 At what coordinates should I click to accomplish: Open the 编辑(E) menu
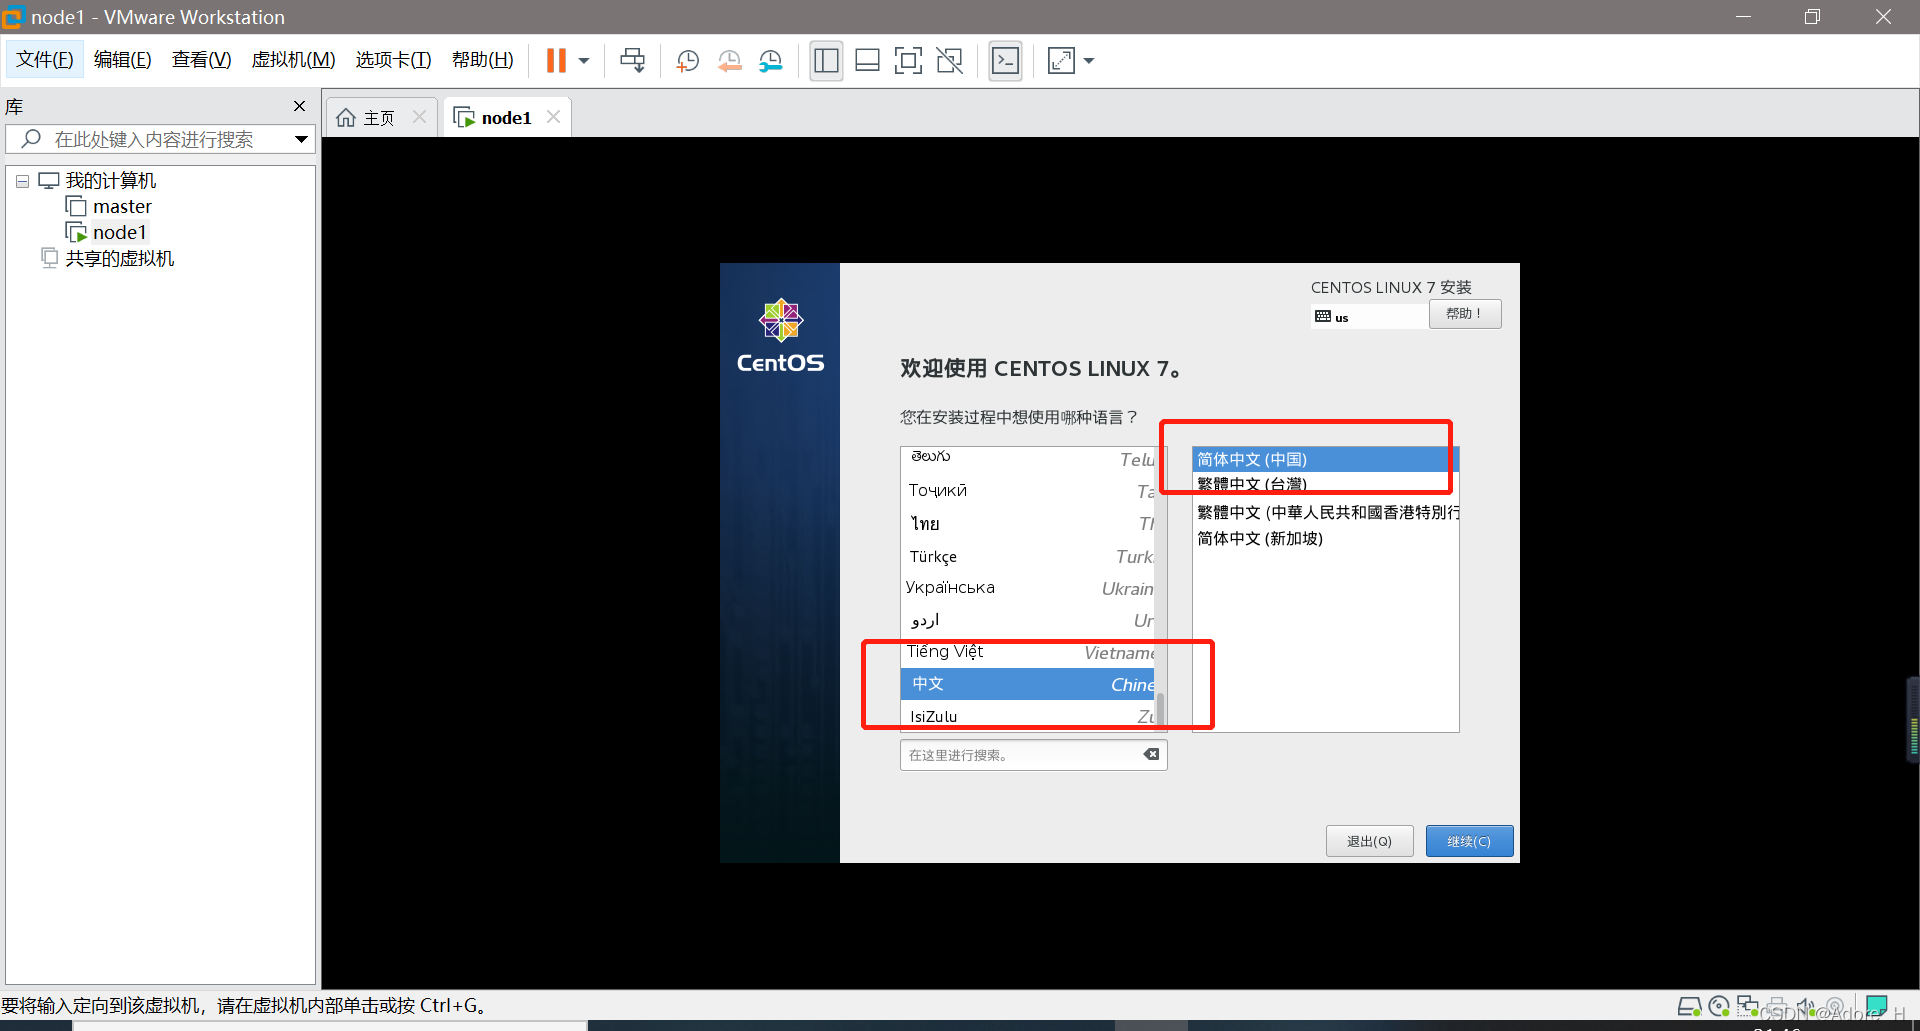click(123, 60)
